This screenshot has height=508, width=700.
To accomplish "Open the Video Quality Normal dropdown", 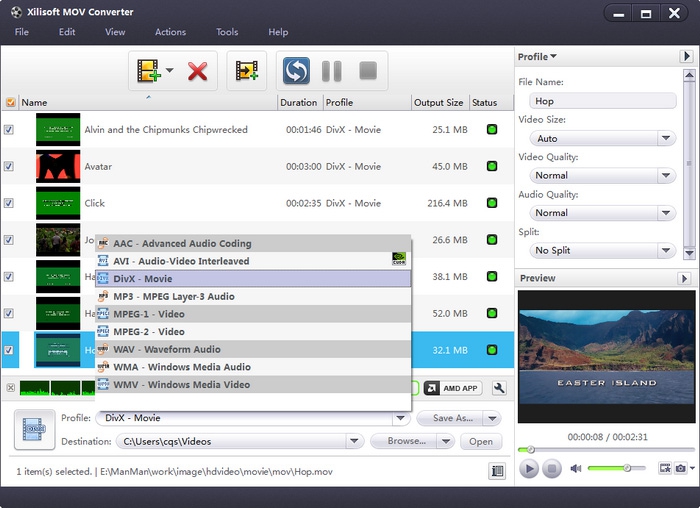I will pyautogui.click(x=666, y=175).
